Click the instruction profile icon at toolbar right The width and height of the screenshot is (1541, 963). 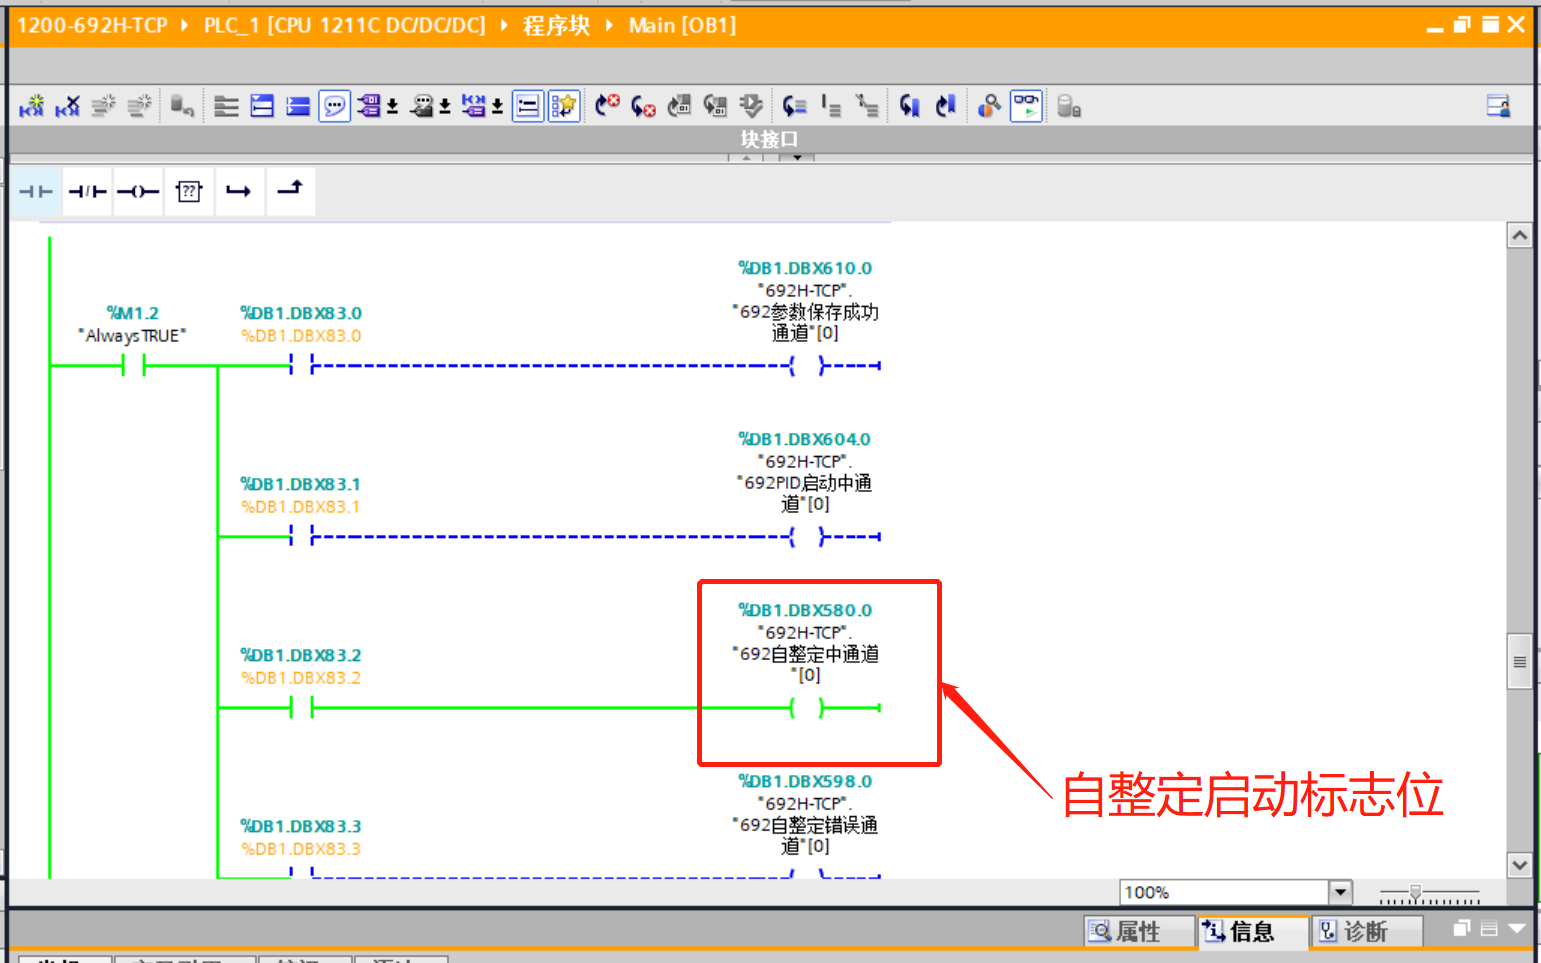click(1498, 106)
